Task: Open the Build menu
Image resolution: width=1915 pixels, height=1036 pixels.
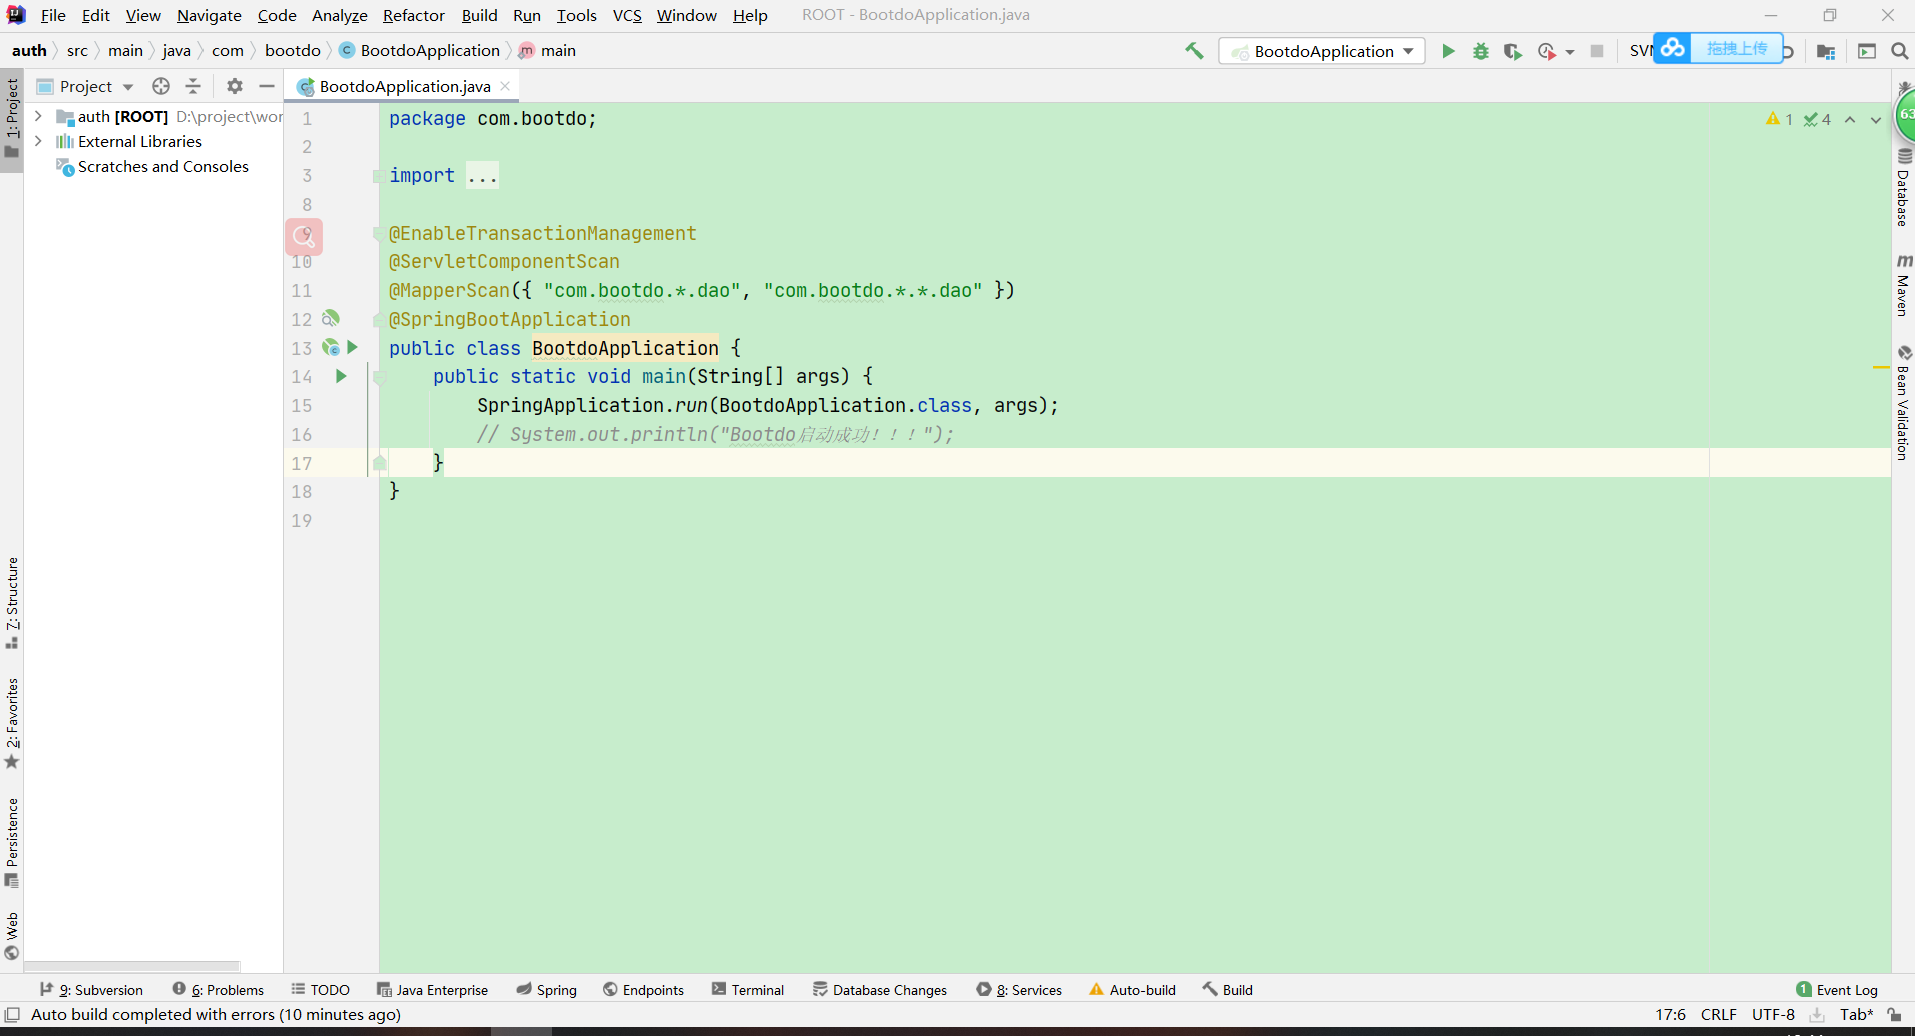Action: 480,15
